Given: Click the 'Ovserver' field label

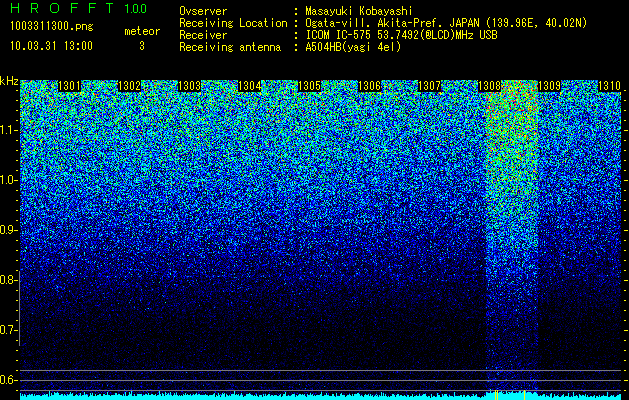Looking at the screenshot, I should [203, 11].
